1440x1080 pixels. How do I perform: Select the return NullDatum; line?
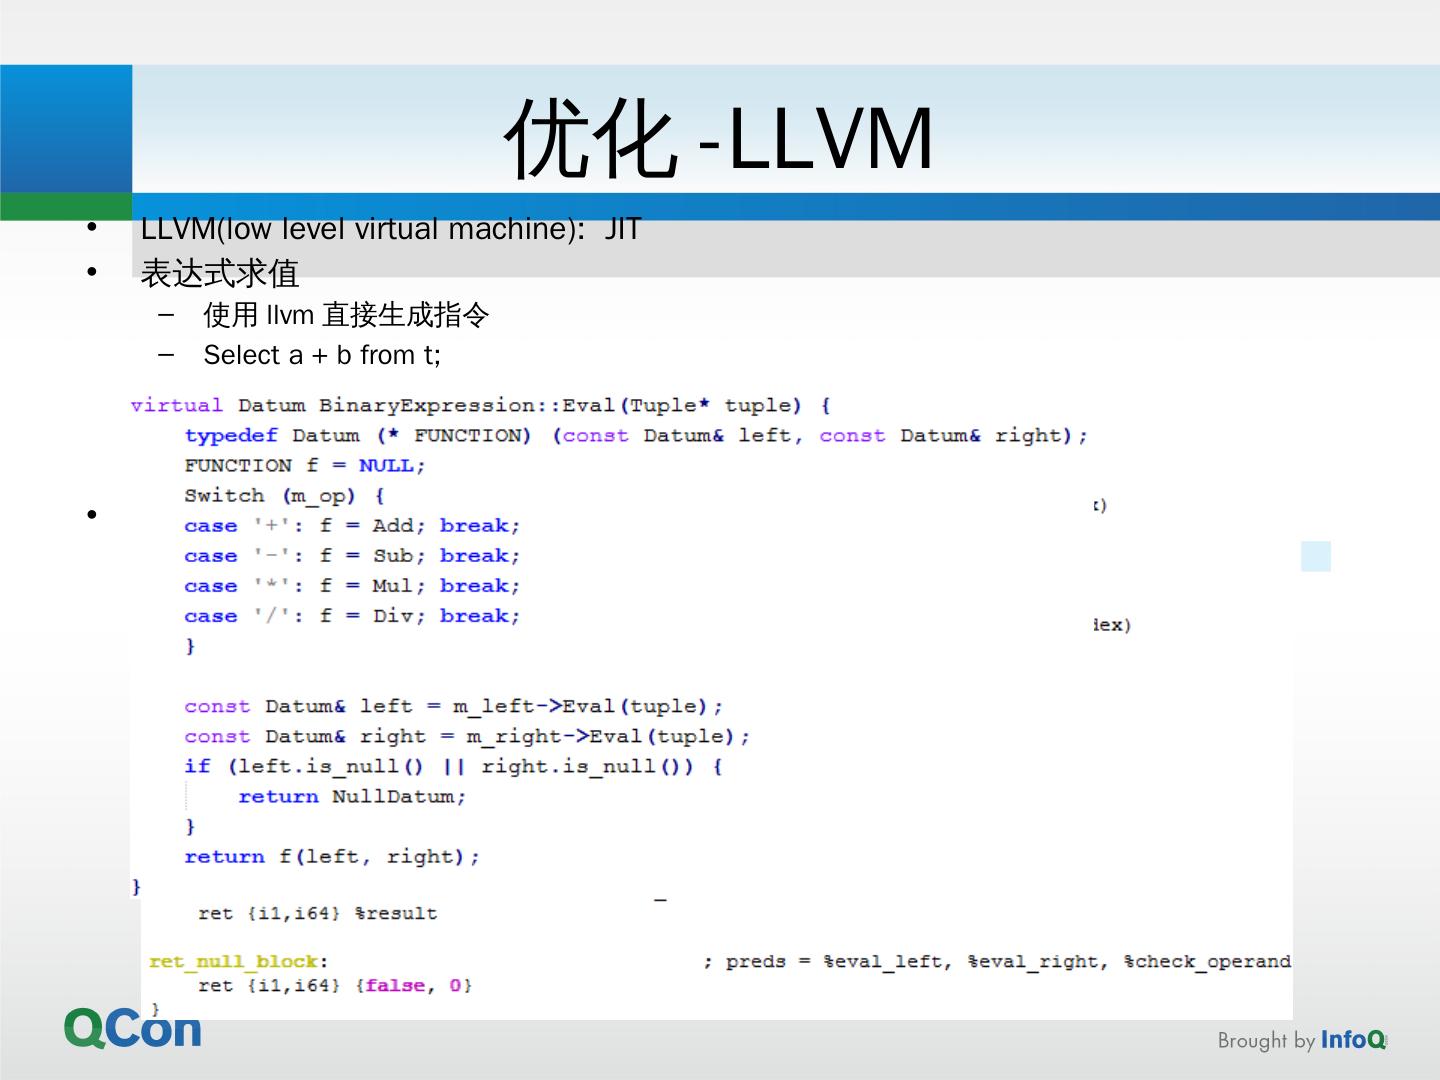click(x=352, y=797)
